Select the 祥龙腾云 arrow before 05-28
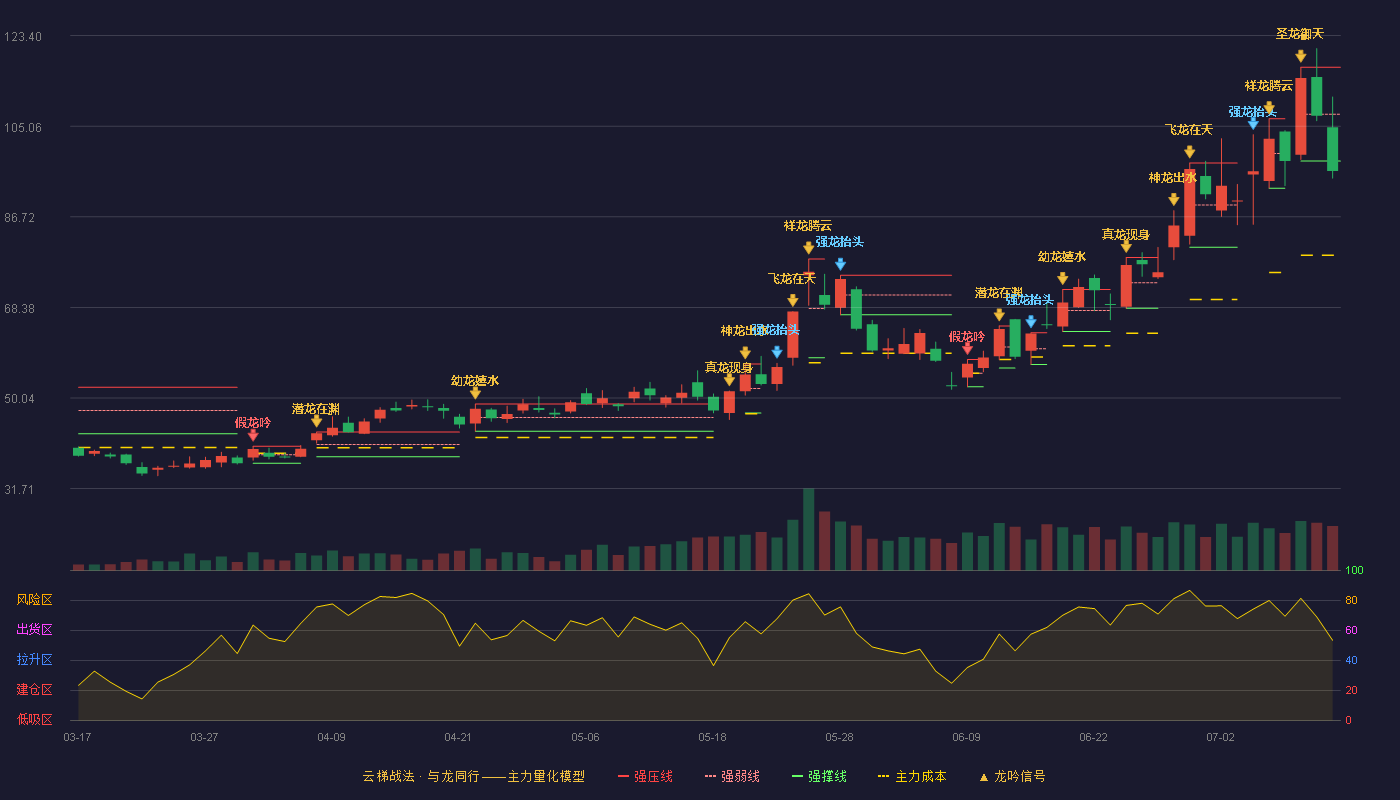This screenshot has width=1400, height=800. click(808, 248)
